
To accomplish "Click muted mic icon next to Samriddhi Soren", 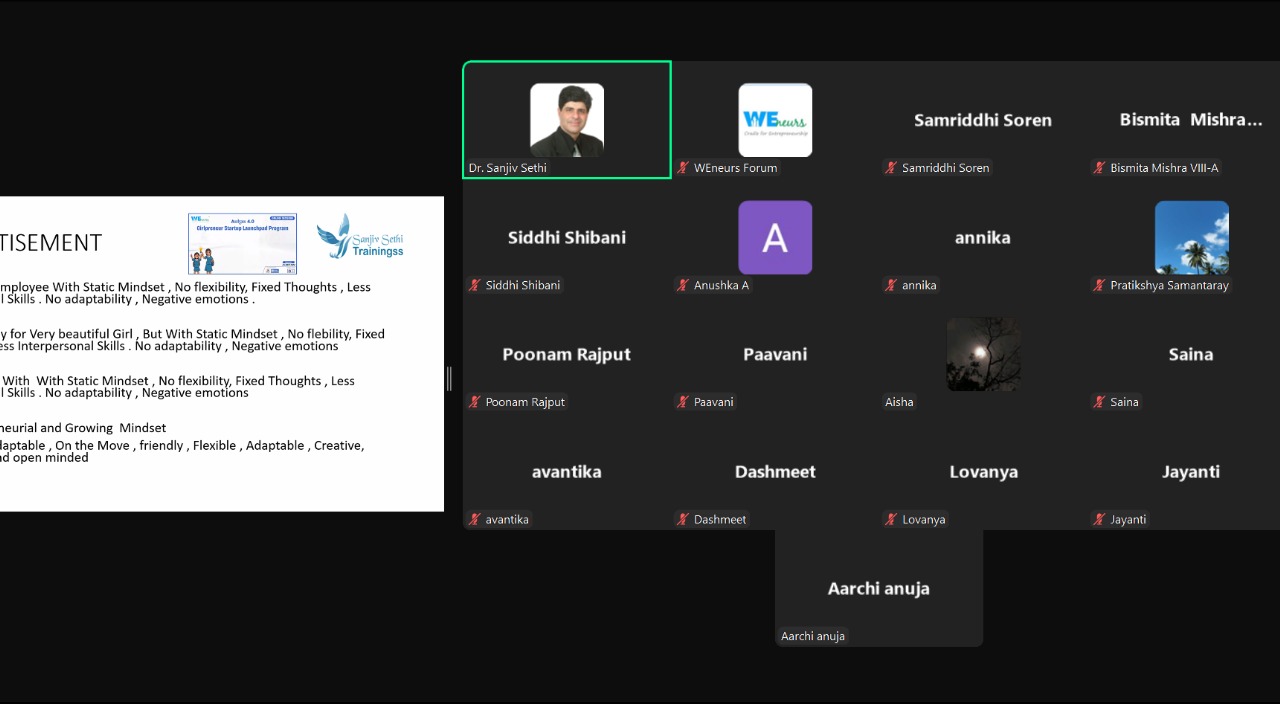I will (891, 168).
